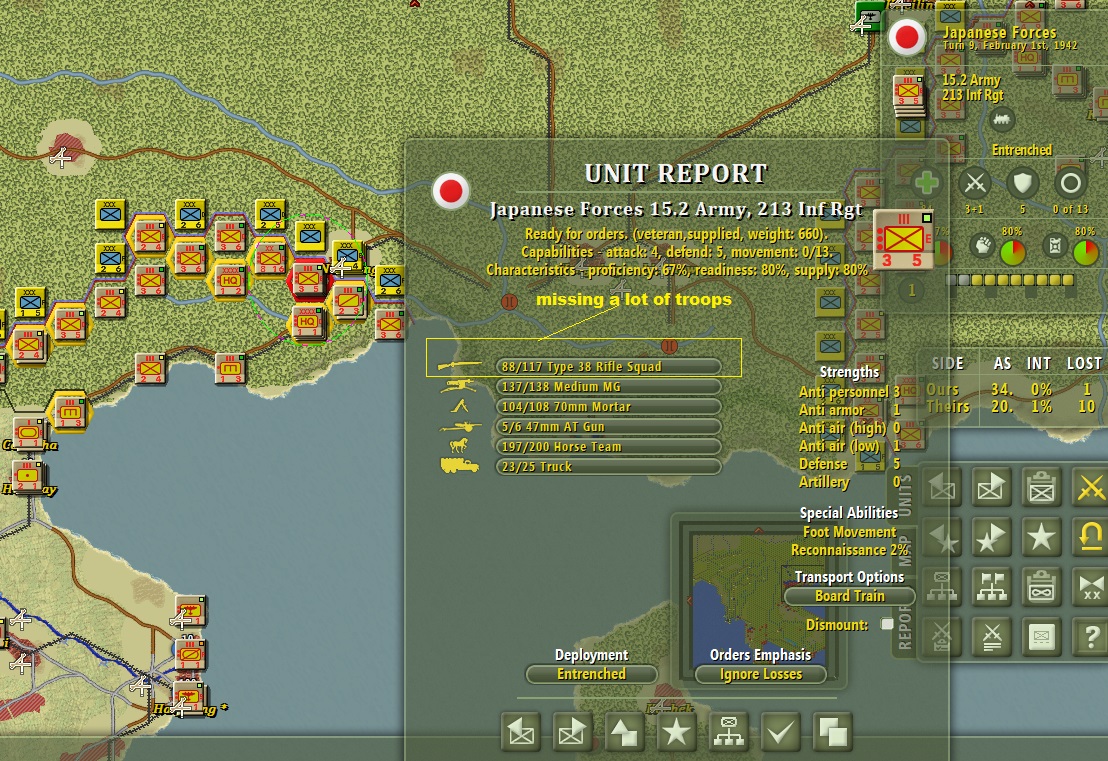Open unit clipboard report icon in side panel
Screen dimensions: 1108x761
pos(1041,486)
